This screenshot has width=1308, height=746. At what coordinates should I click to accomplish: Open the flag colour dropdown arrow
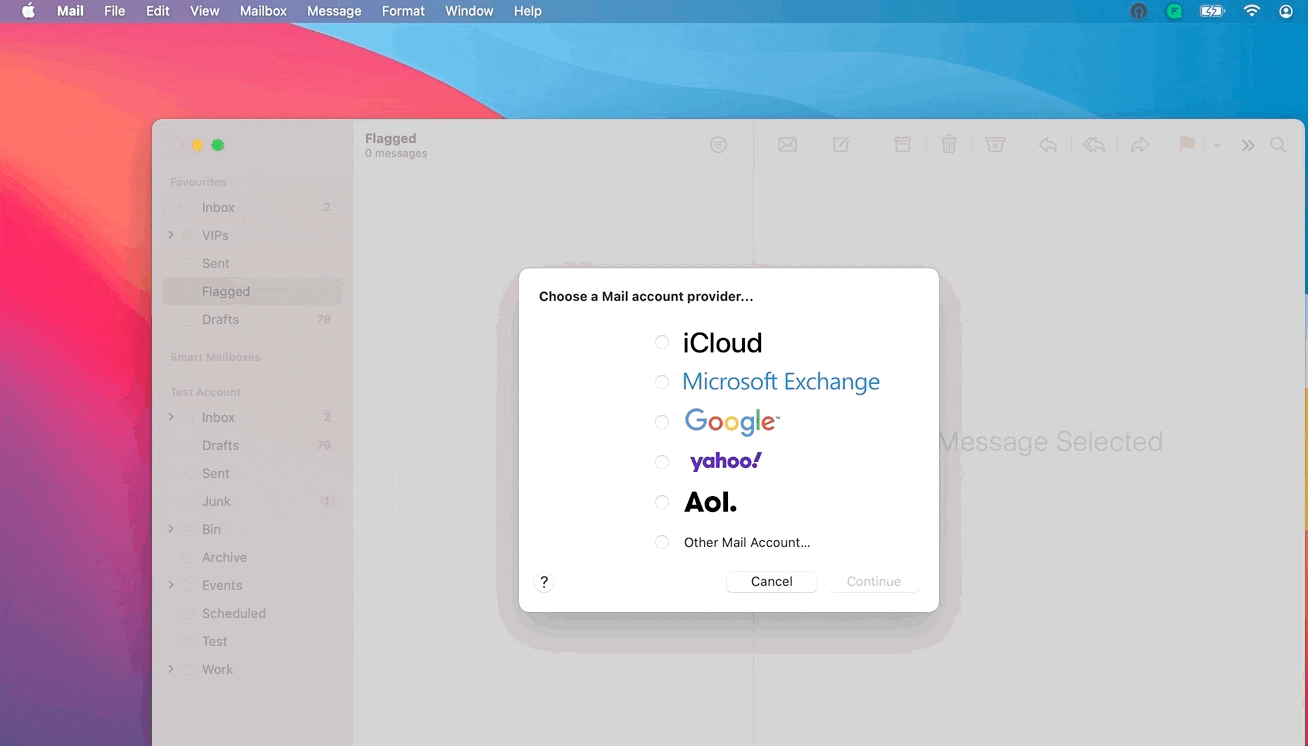click(1217, 145)
